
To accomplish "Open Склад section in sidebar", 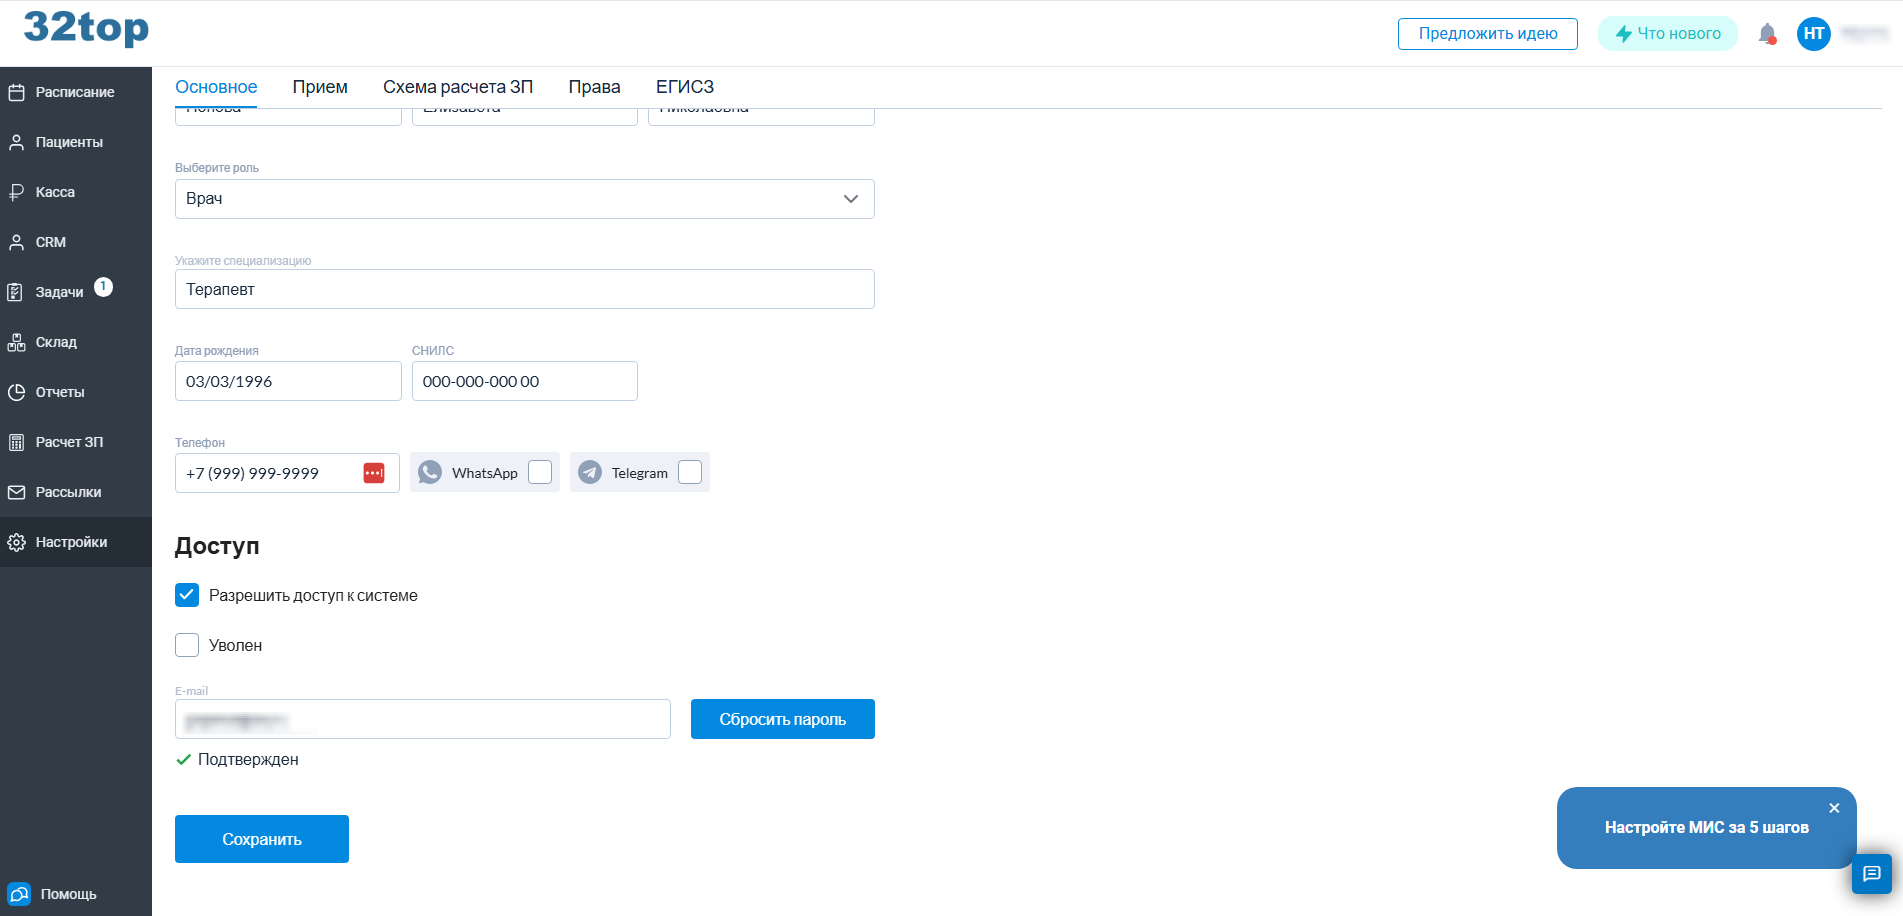I will coord(56,342).
